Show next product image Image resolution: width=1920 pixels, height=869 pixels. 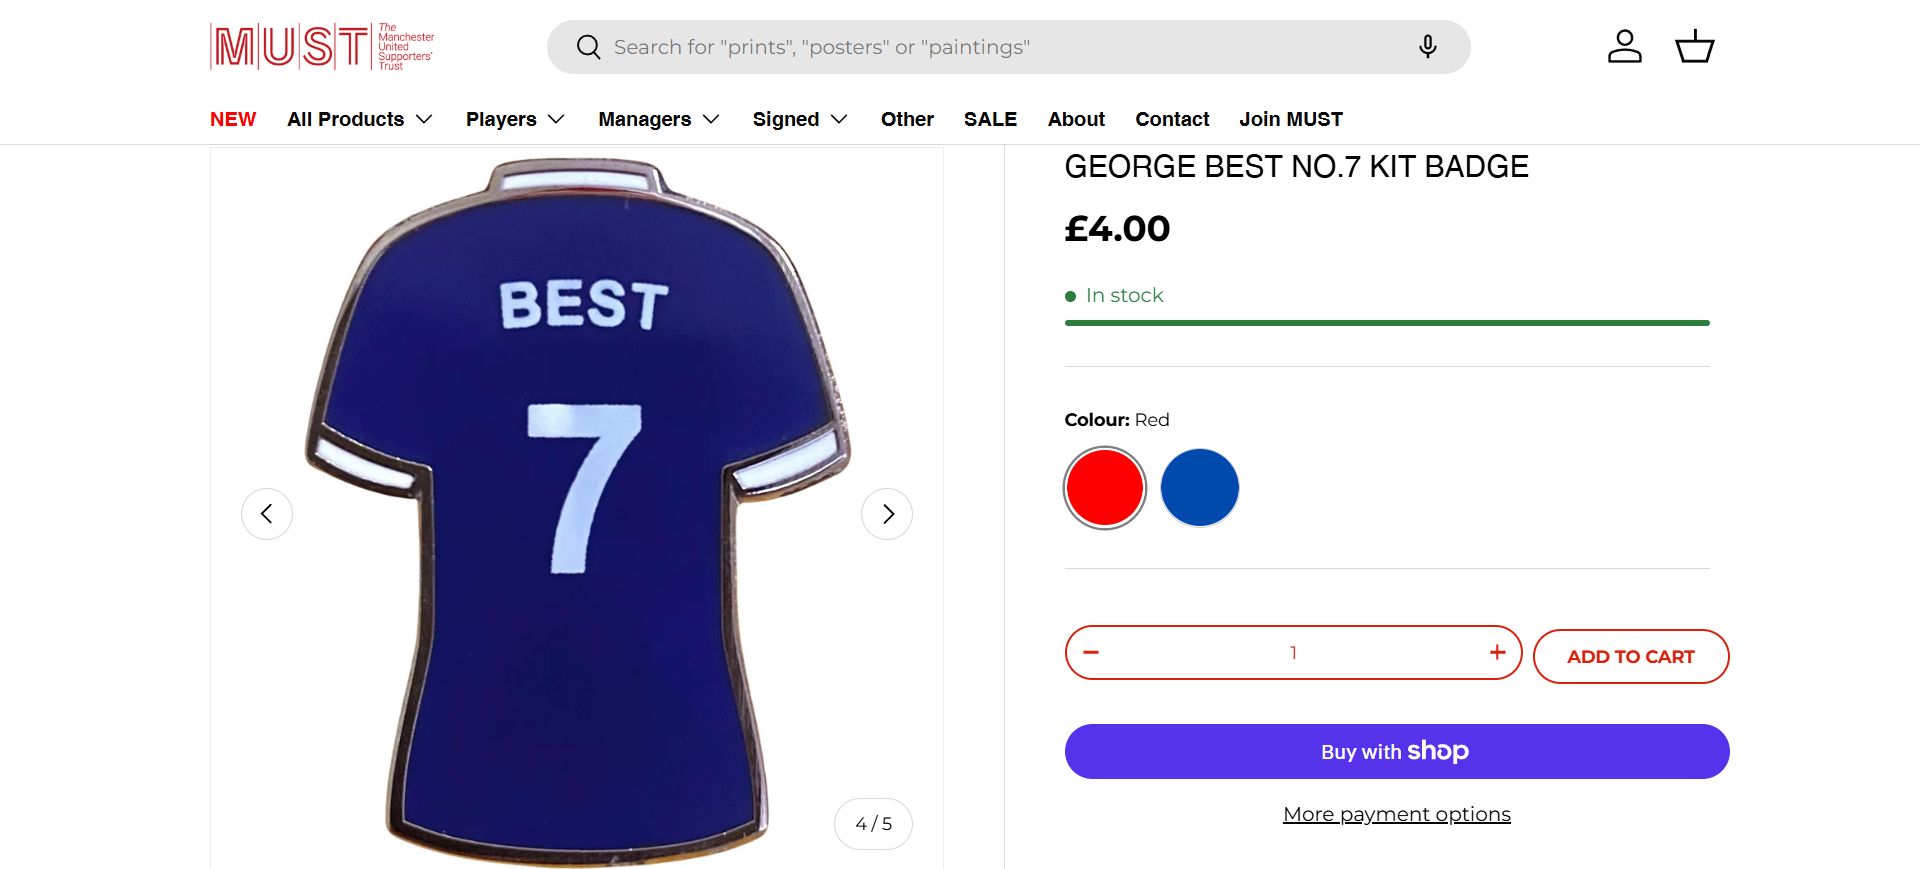(887, 514)
